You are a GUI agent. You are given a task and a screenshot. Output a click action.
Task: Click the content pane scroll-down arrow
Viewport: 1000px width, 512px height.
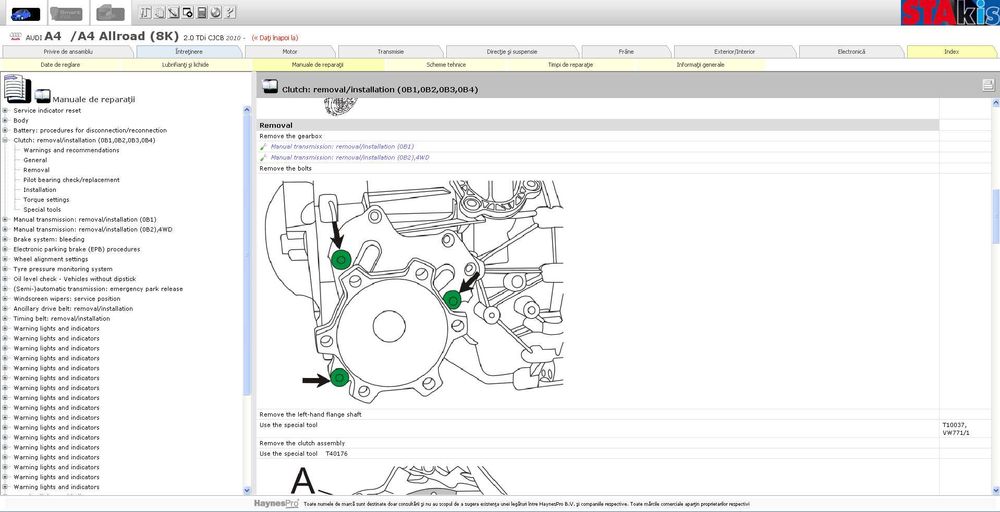(996, 490)
